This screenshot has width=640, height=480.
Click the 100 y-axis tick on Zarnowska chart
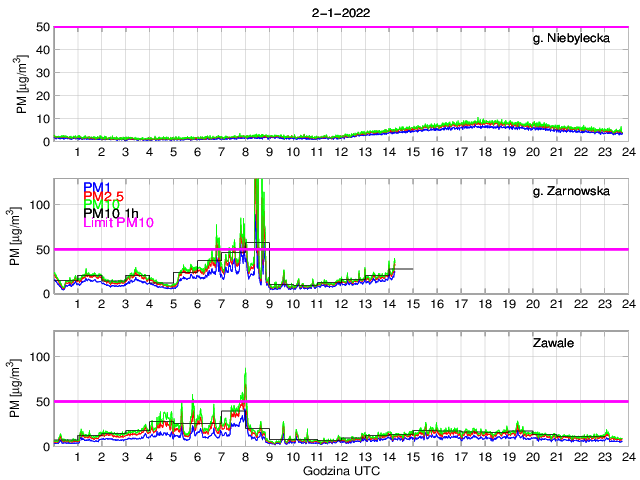39,204
